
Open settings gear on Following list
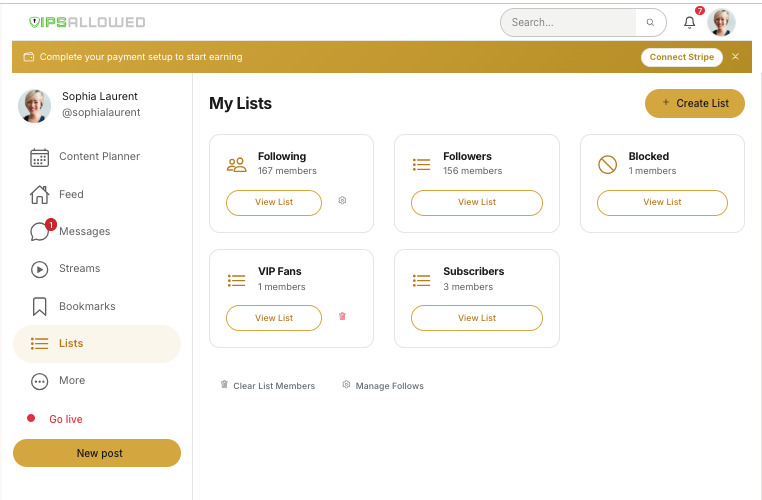tap(342, 201)
